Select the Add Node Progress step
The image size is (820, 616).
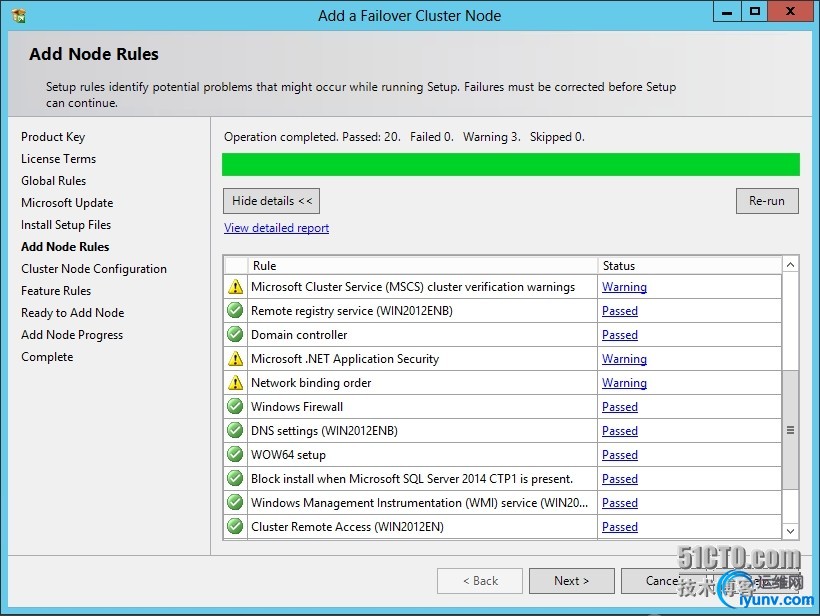pos(72,335)
